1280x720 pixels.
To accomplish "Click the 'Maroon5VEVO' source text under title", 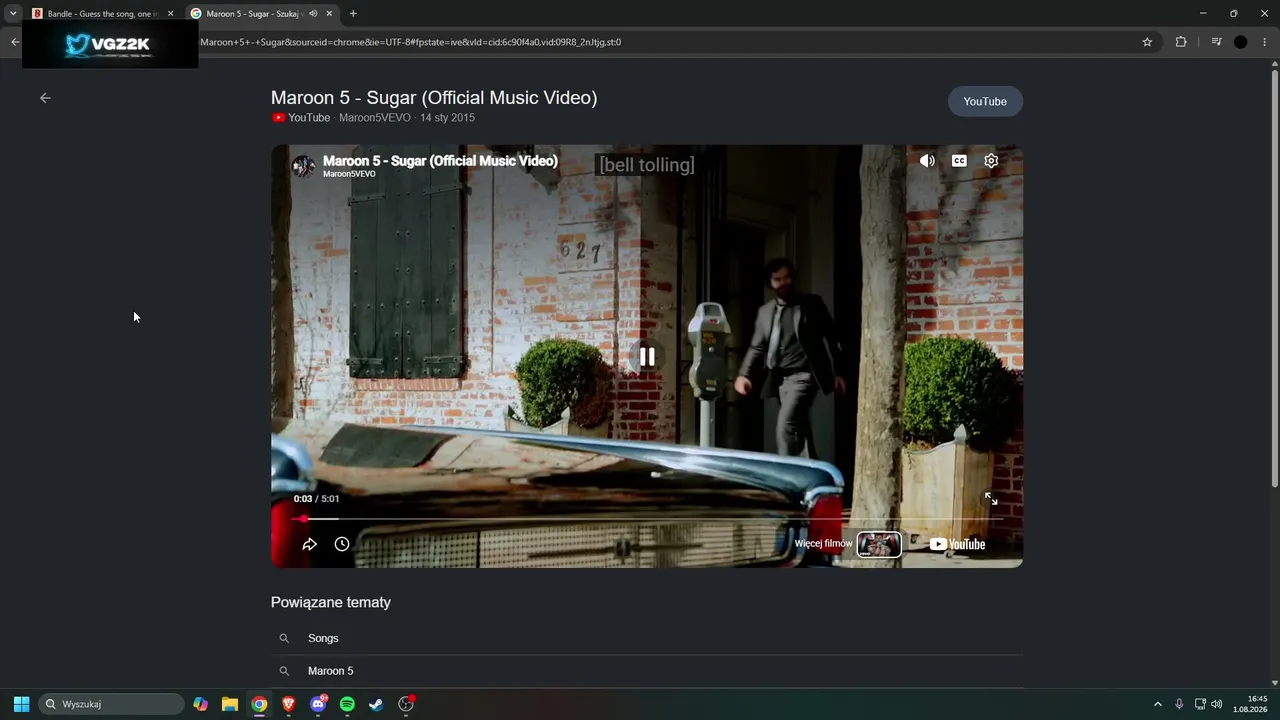I will point(374,118).
